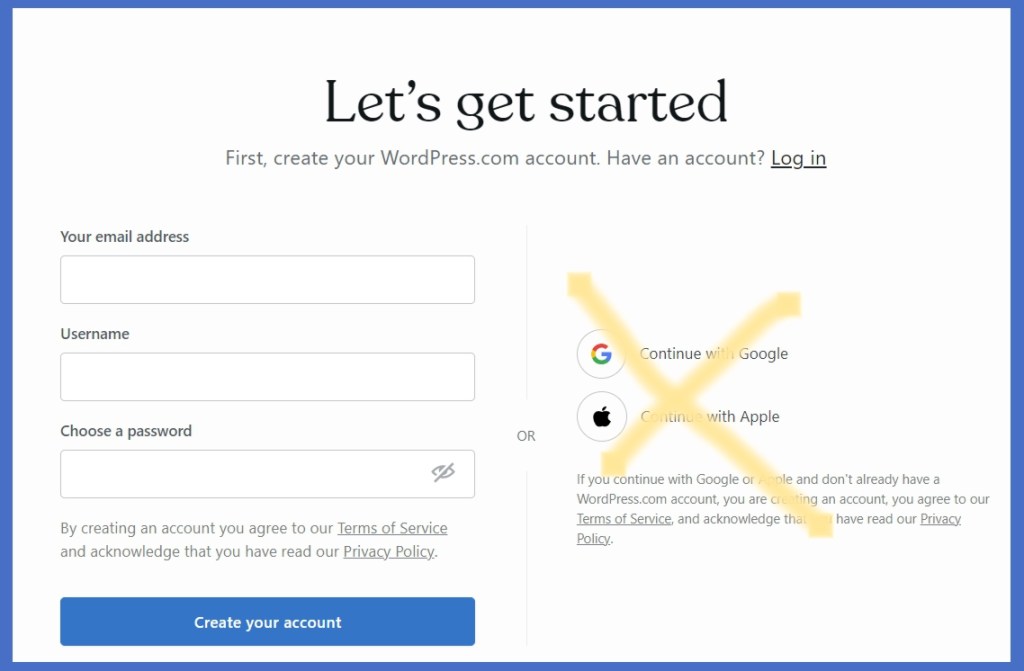The width and height of the screenshot is (1024, 671).
Task: Choose the Continue with Apple text
Action: [x=710, y=417]
